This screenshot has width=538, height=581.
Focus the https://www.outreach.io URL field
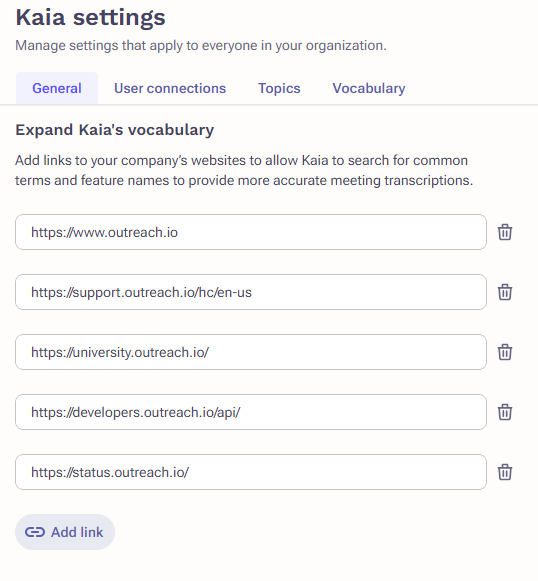pyautogui.click(x=251, y=232)
